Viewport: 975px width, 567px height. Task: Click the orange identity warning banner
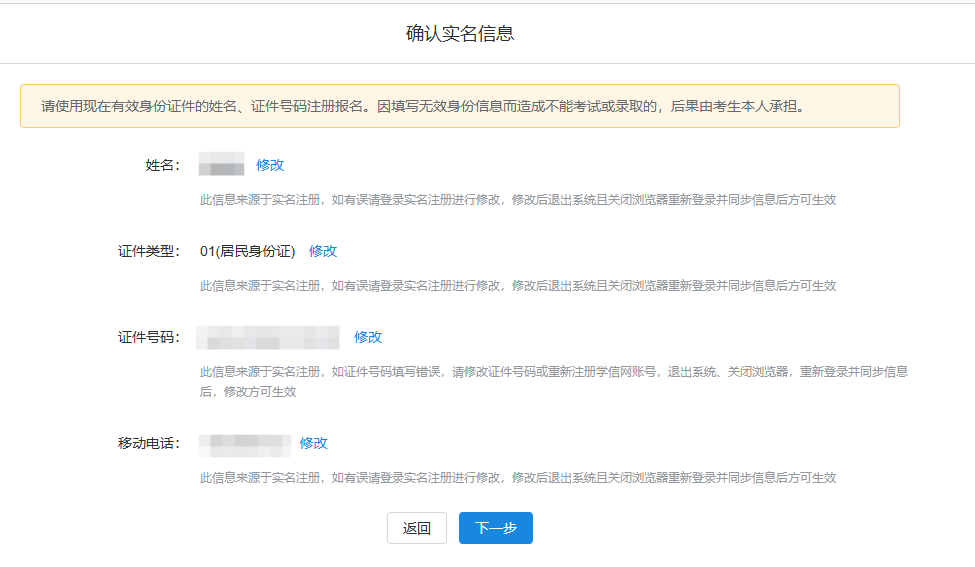pos(459,106)
